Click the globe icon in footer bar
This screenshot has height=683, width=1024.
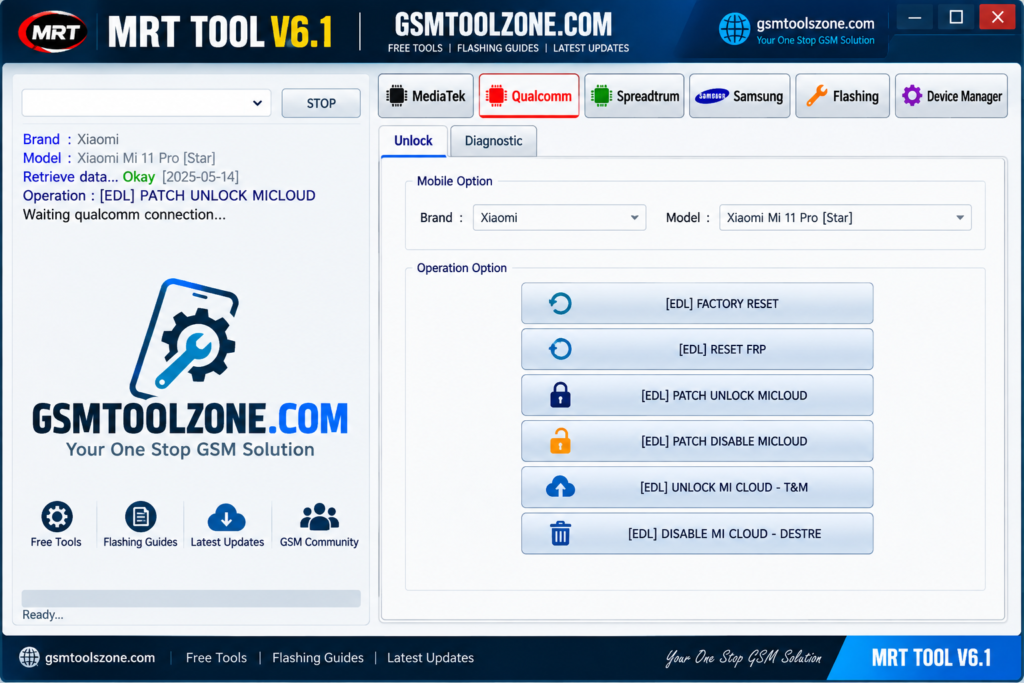tap(29, 657)
